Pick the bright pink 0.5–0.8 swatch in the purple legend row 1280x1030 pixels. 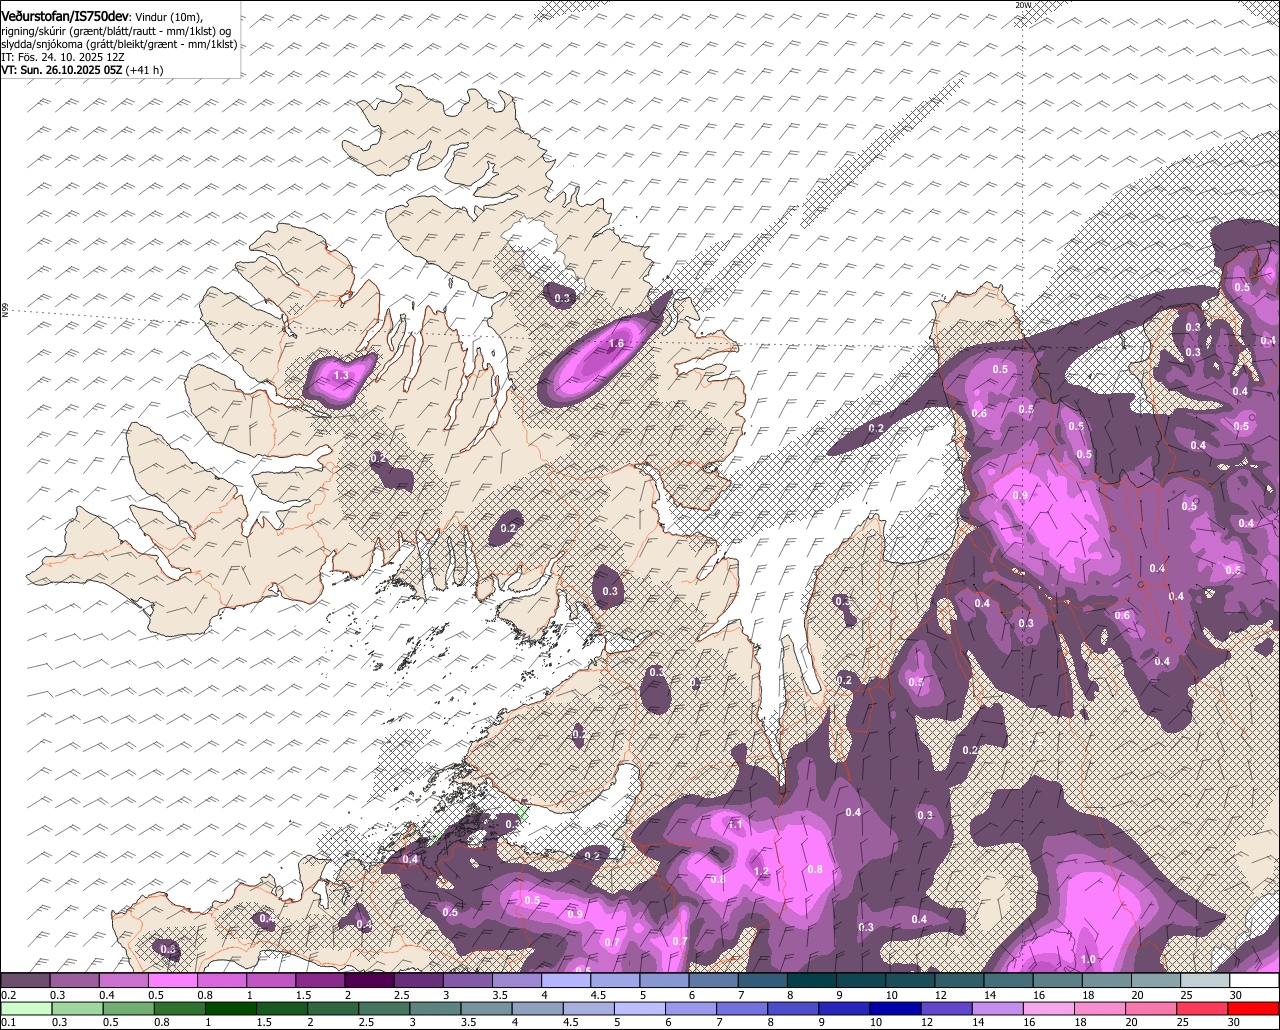tap(173, 980)
